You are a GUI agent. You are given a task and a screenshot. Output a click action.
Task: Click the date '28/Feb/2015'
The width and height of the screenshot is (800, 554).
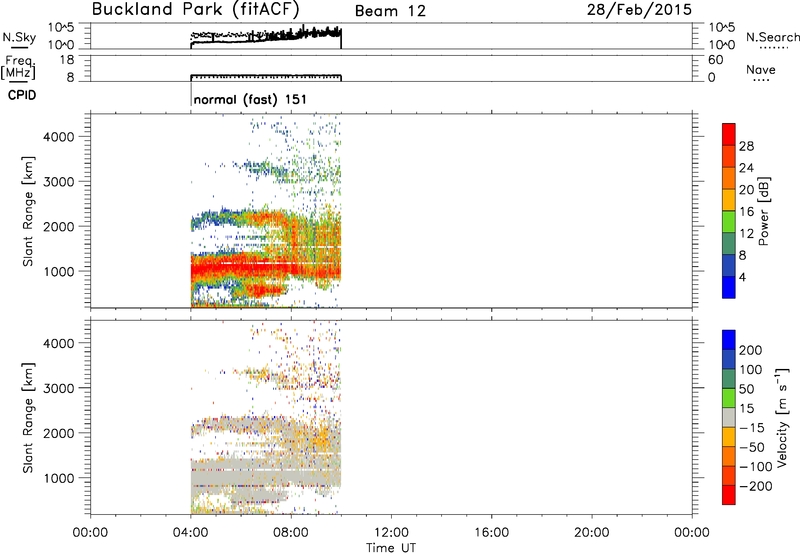(639, 9)
